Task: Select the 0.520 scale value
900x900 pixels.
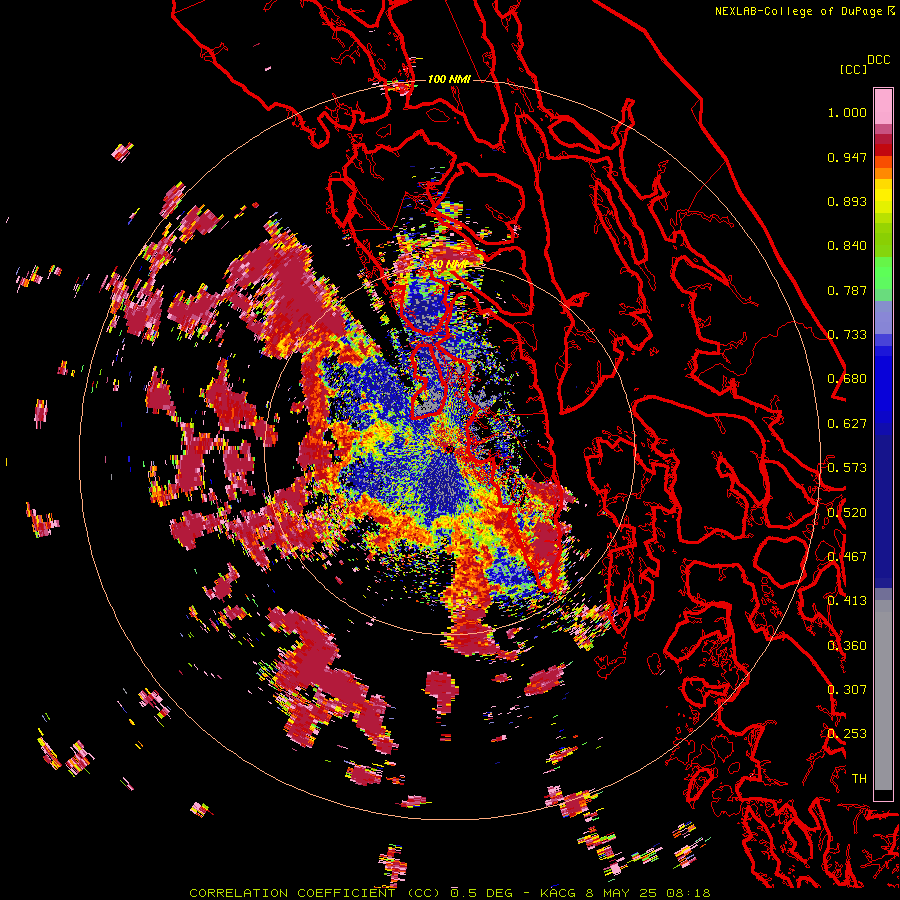Action: pyautogui.click(x=847, y=513)
